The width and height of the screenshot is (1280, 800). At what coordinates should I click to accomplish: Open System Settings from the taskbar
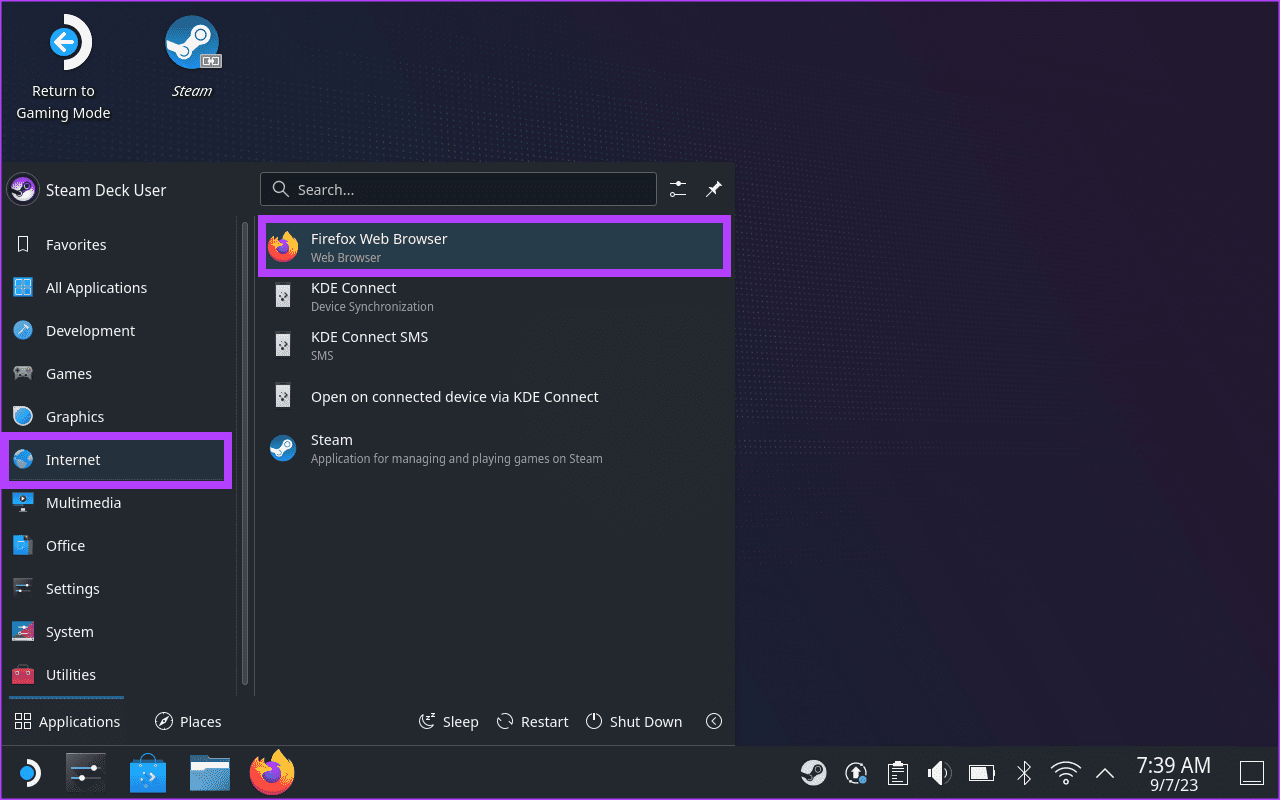[x=85, y=772]
